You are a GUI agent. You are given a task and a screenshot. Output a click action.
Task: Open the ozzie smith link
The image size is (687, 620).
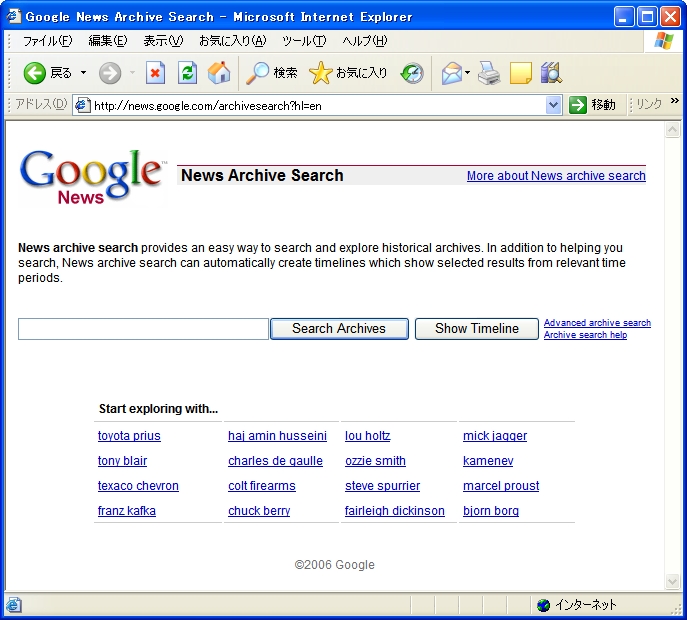(375, 461)
